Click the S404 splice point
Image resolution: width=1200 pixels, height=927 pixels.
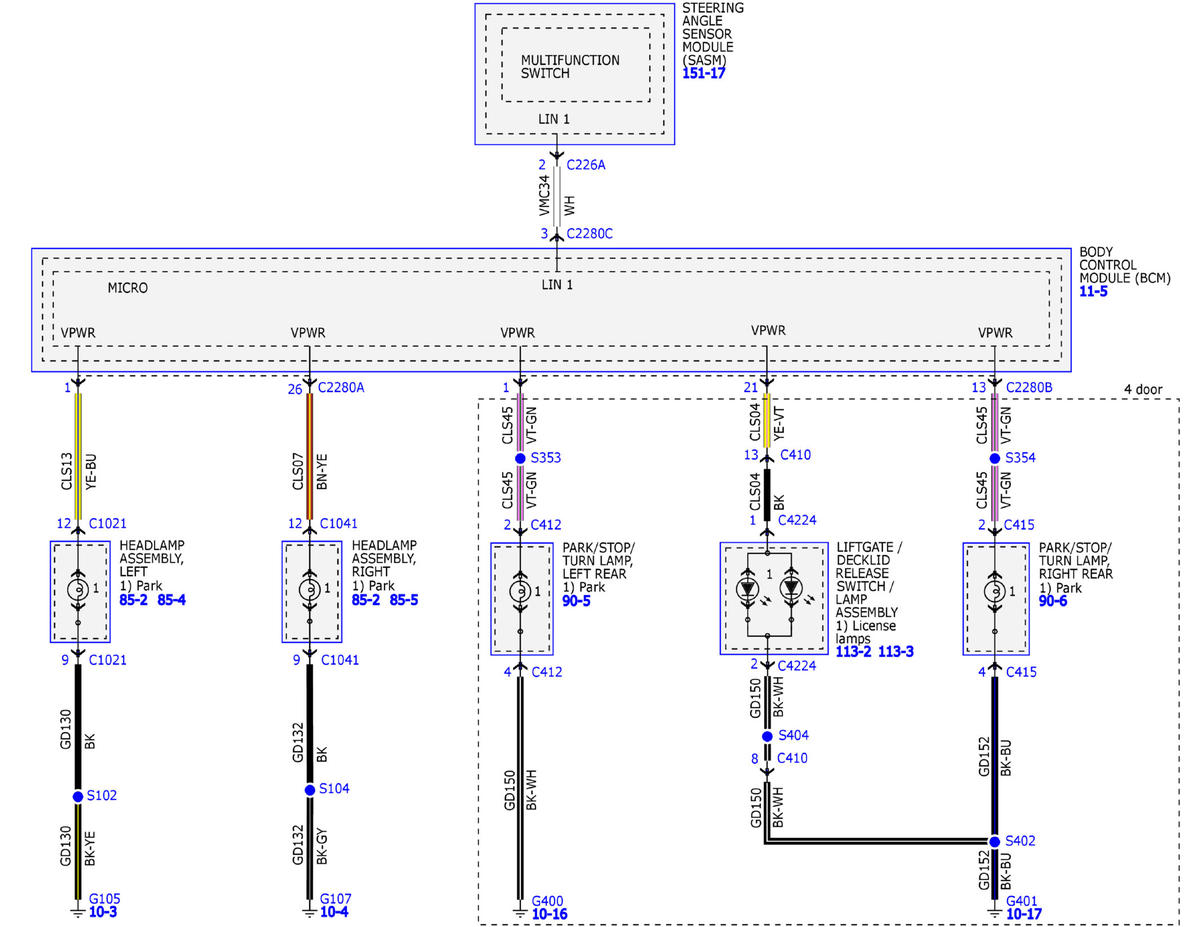click(x=767, y=736)
